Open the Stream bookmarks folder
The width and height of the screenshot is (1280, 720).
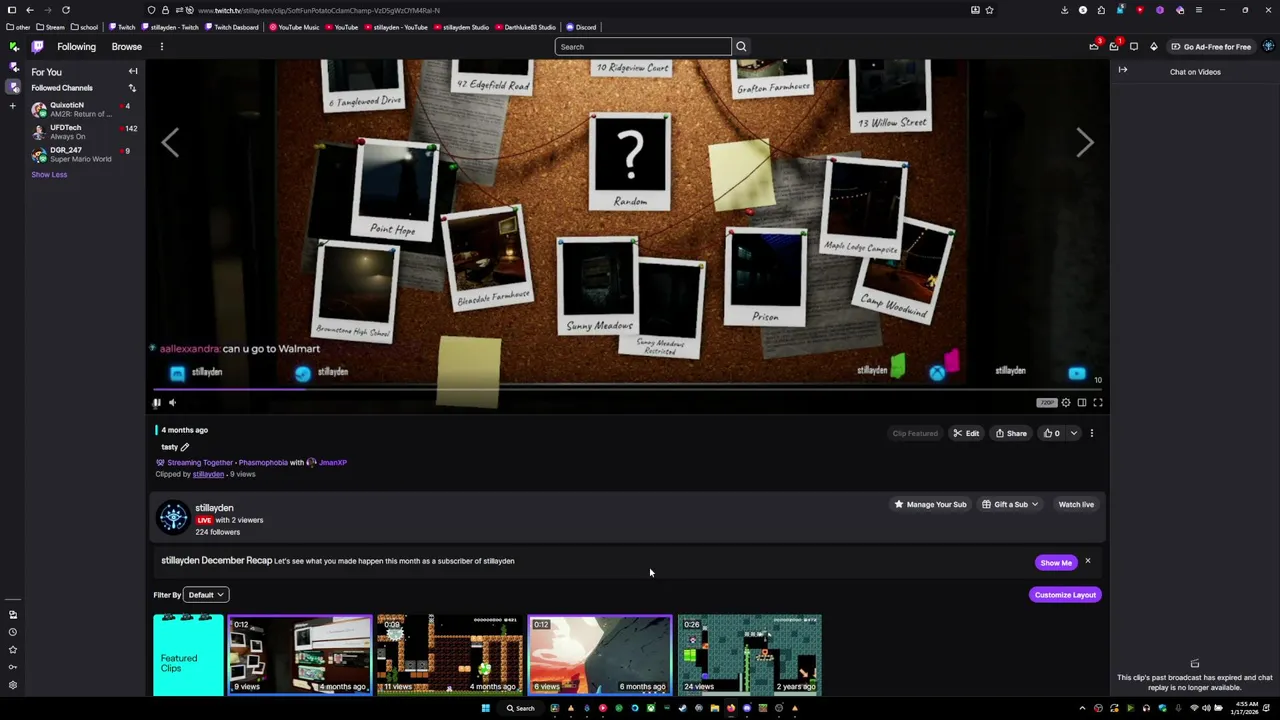(51, 27)
